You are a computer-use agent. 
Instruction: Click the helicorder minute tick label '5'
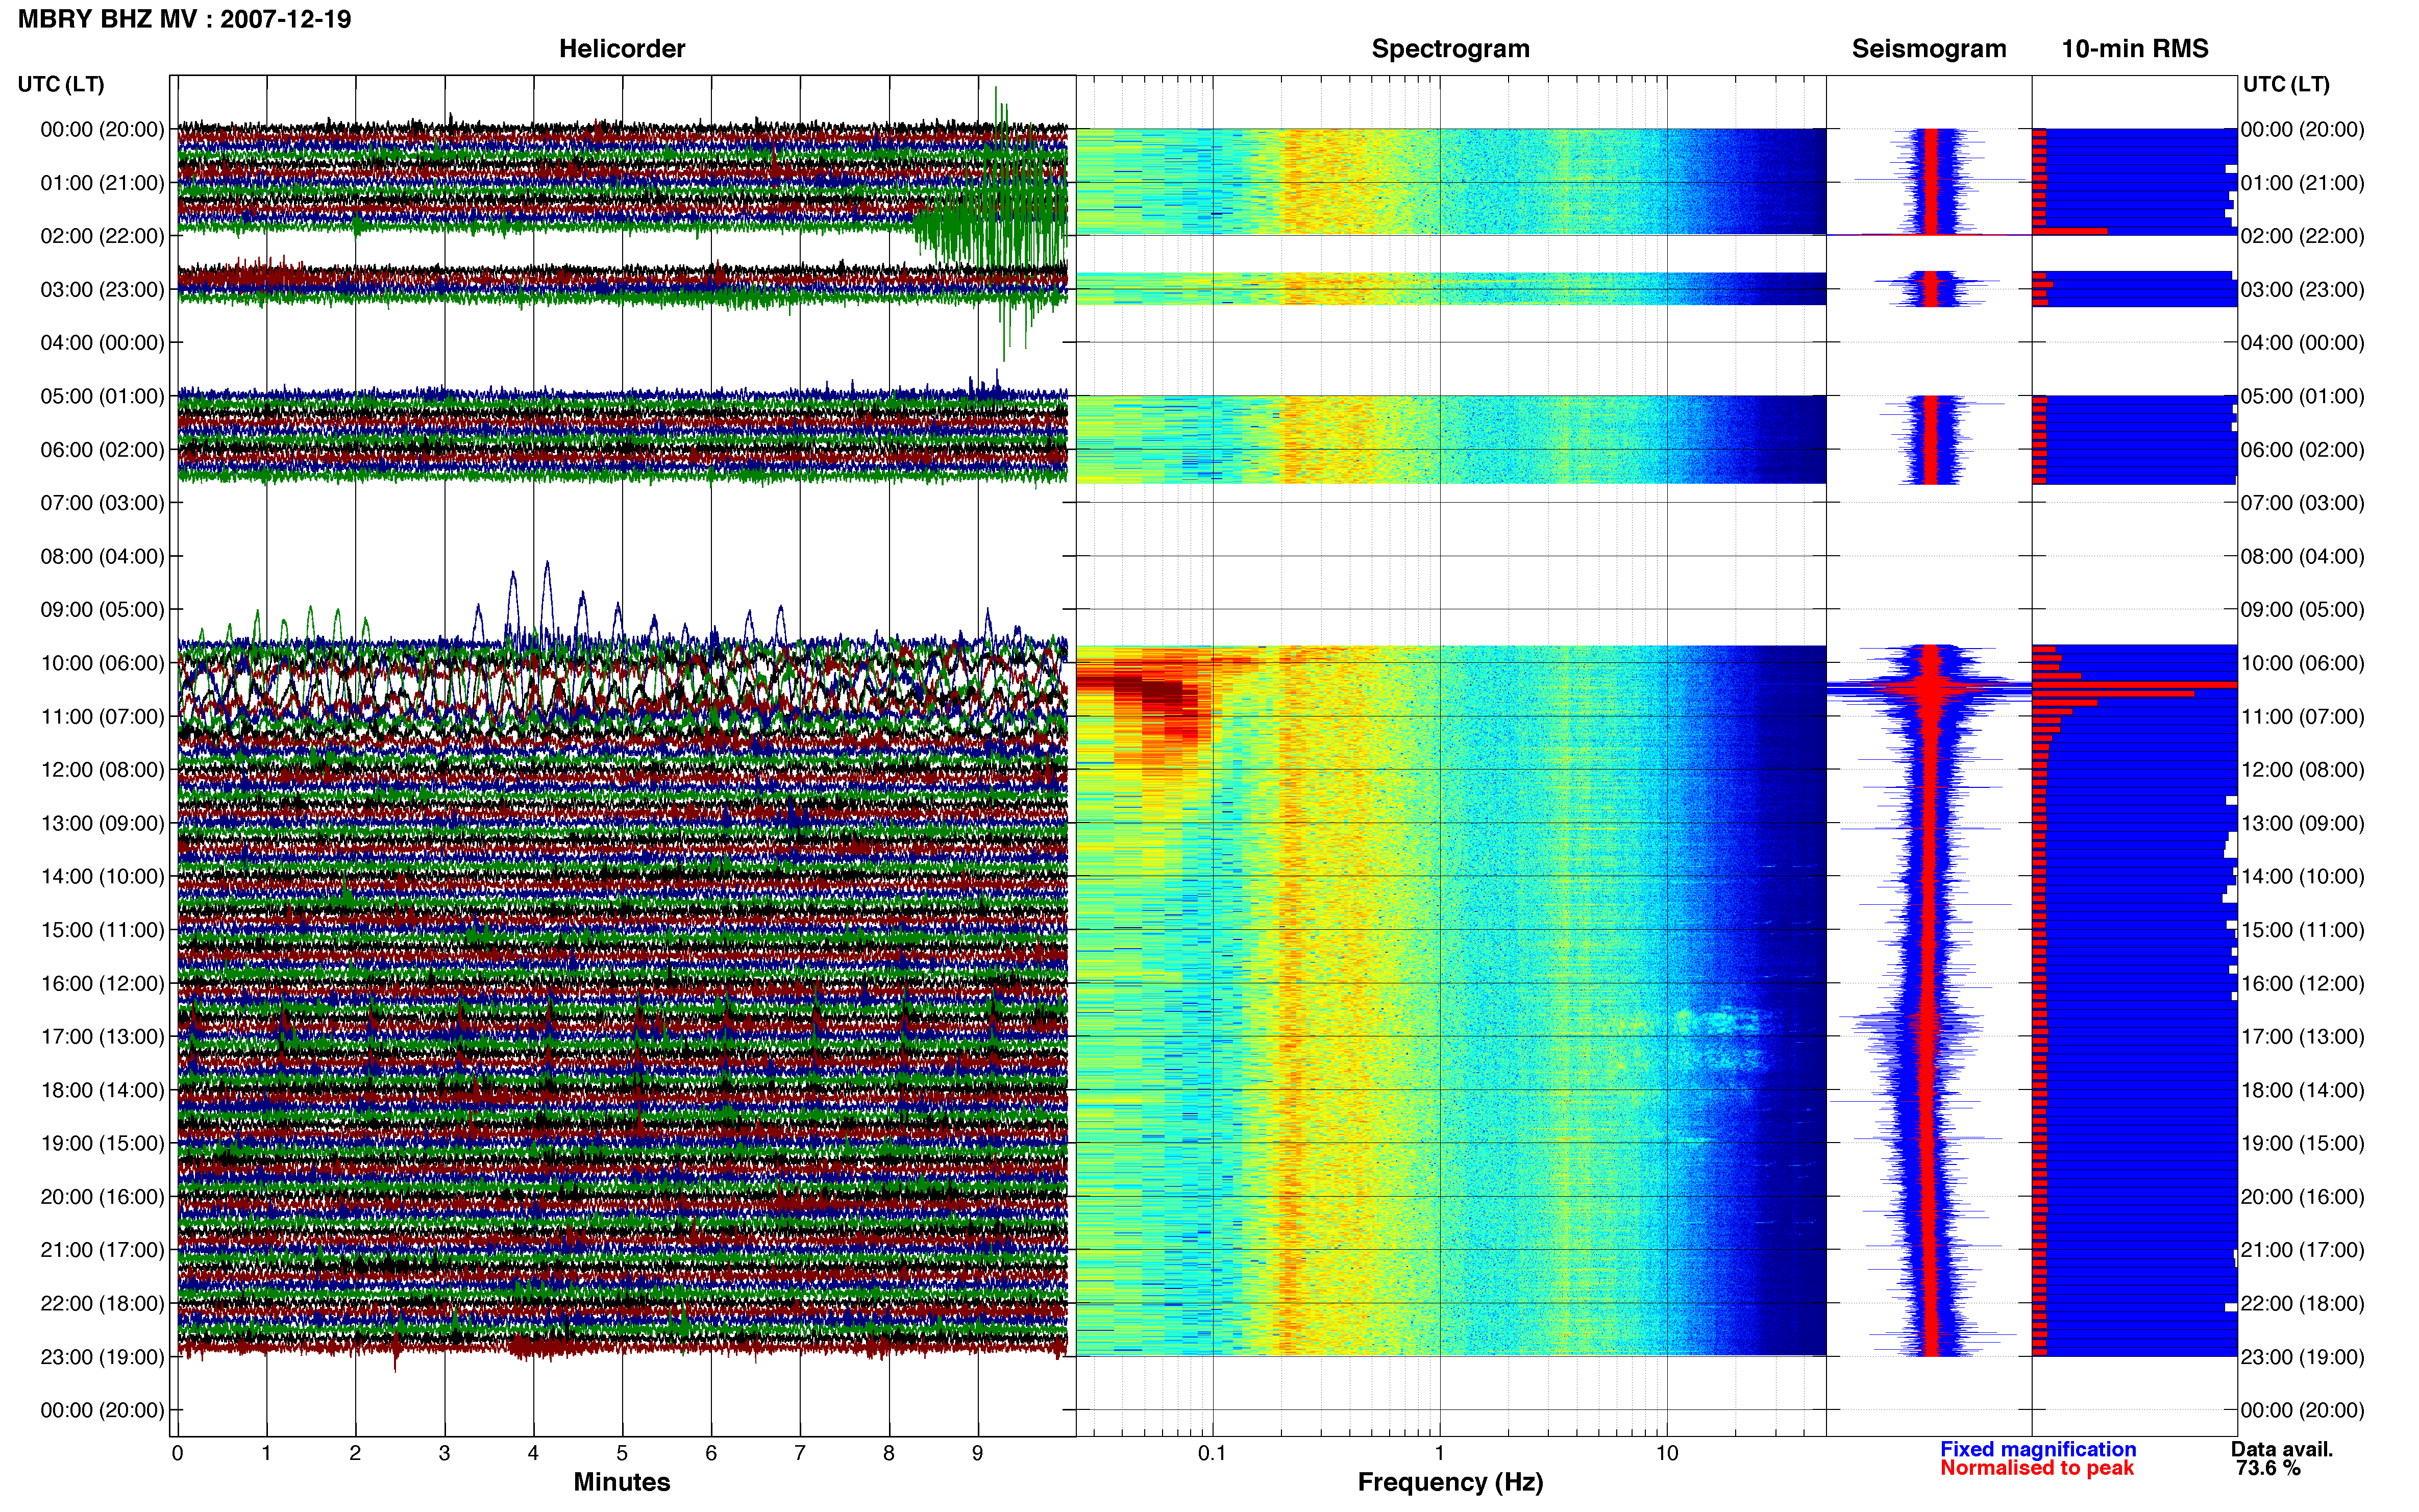coord(622,1453)
